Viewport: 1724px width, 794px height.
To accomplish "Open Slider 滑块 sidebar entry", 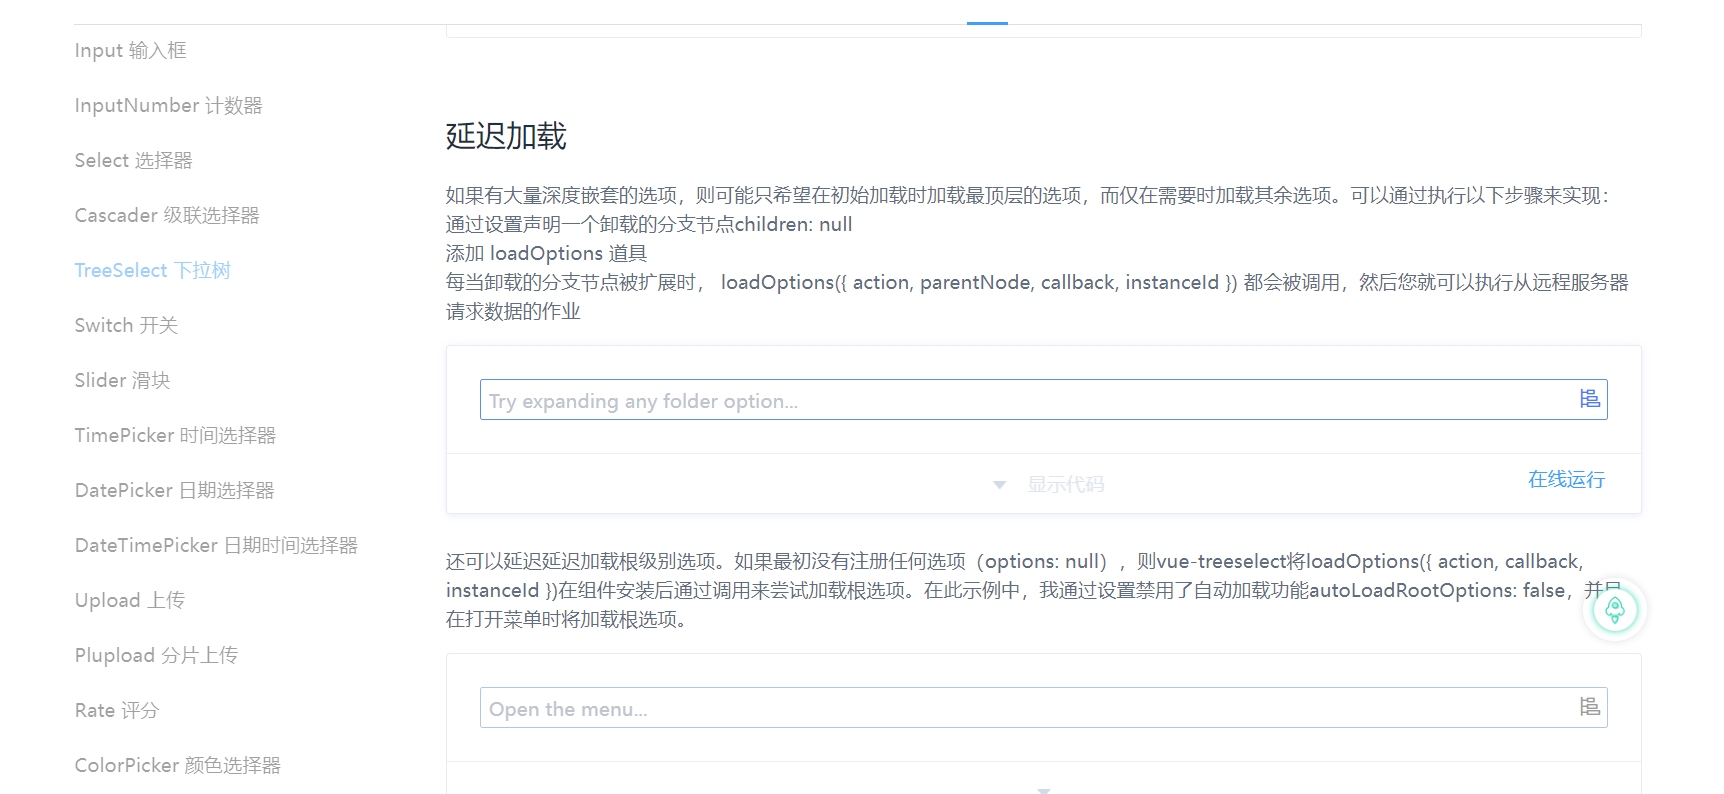I will [122, 380].
